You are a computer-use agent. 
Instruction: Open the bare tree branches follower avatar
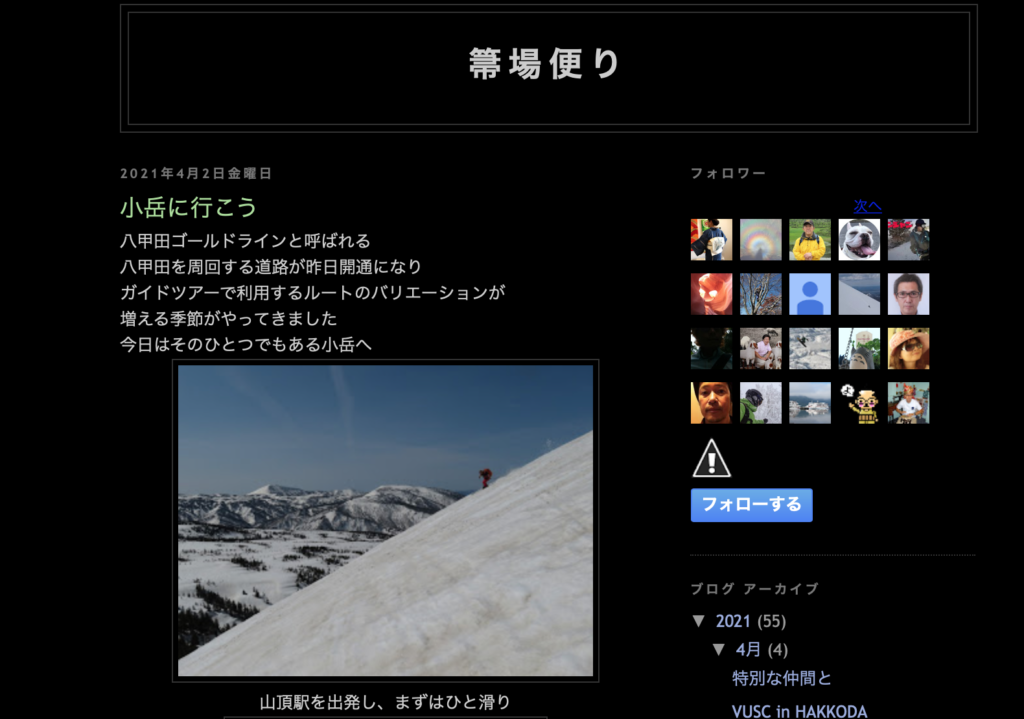761,294
